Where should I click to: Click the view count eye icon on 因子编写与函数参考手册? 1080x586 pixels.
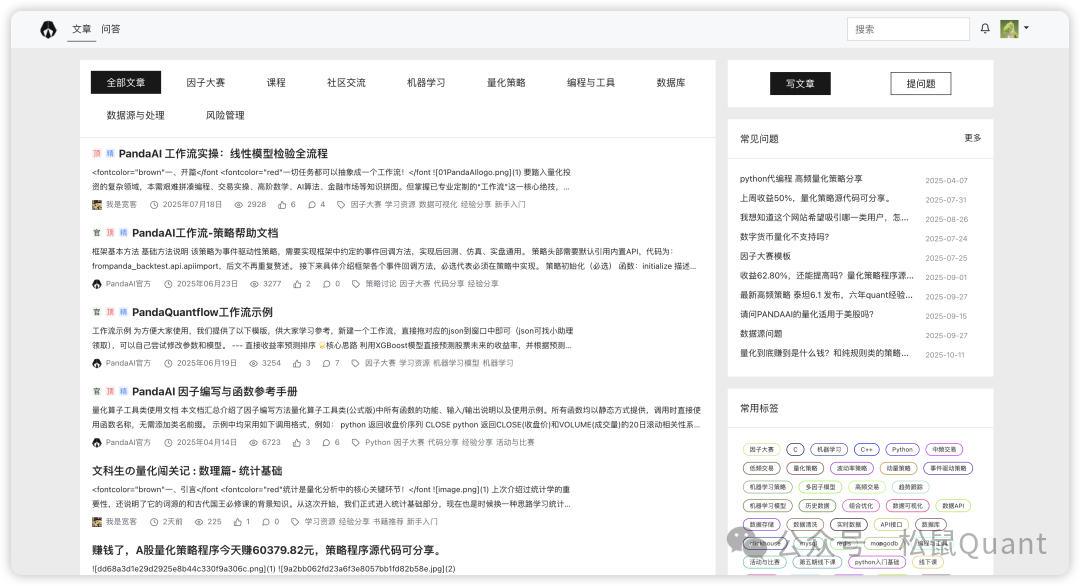click(253, 441)
